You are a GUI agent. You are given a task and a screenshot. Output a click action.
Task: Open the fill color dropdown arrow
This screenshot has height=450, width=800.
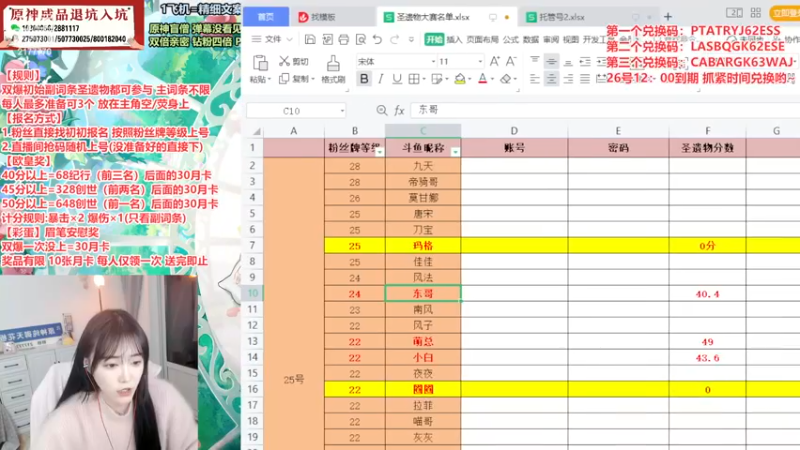[469, 79]
